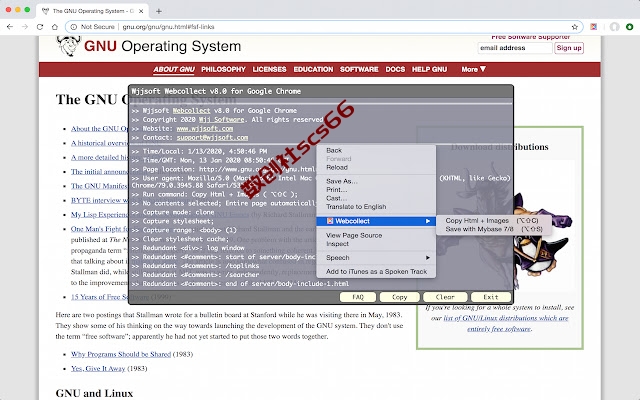640x400 pixels.
Task: Open the LICENSES navigation tab
Action: [269, 69]
